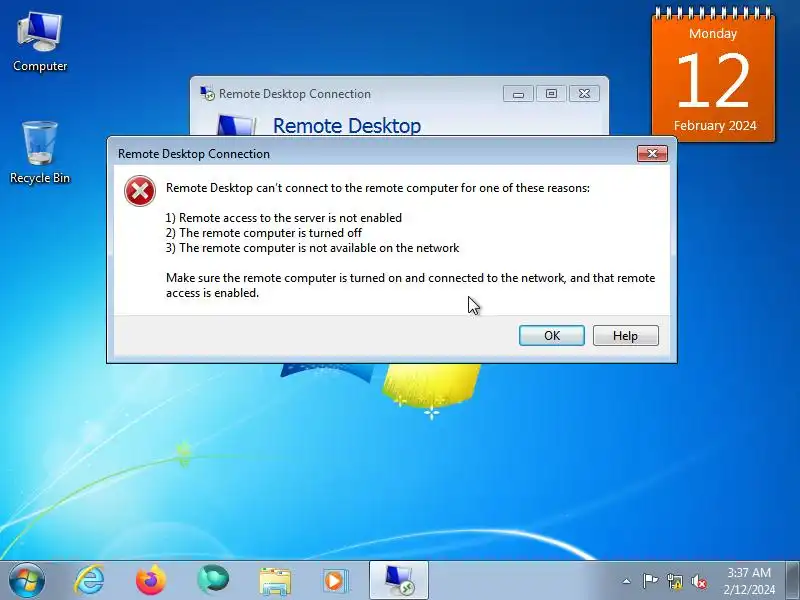Click the error dialog title bar text

pyautogui.click(x=194, y=154)
